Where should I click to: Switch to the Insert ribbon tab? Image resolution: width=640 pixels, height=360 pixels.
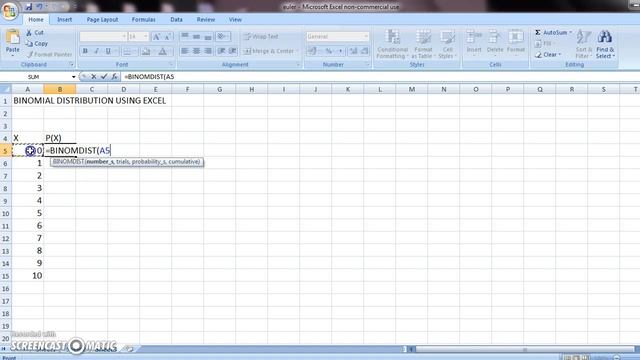pos(64,20)
